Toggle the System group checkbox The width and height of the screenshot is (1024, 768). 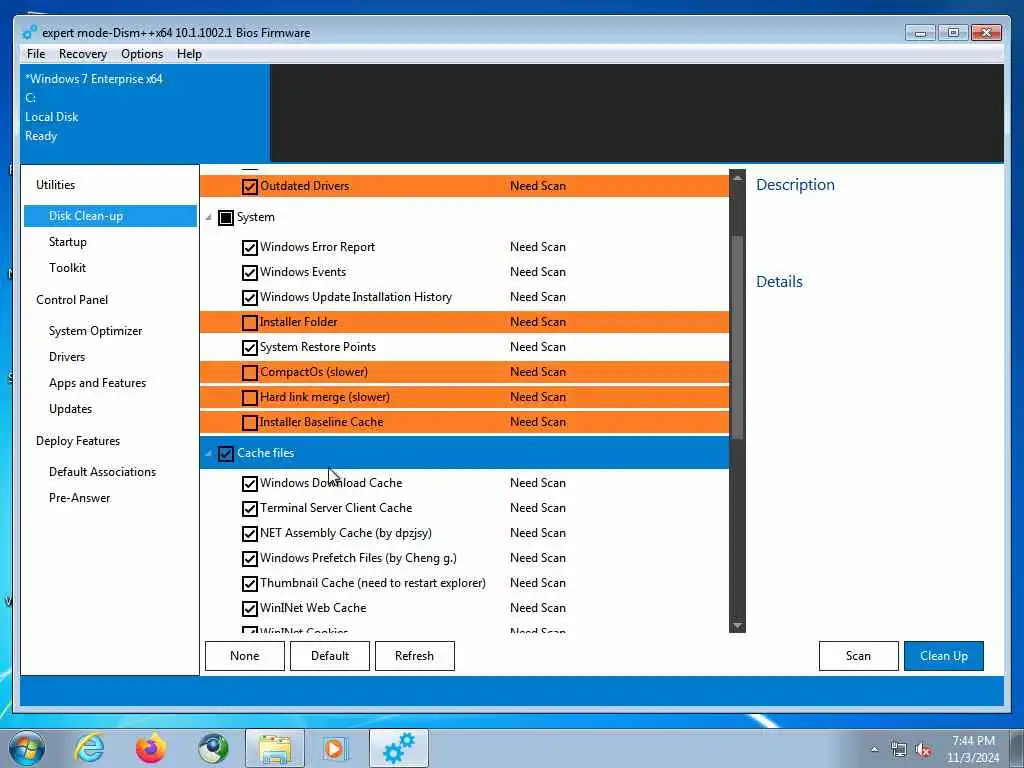click(x=226, y=217)
